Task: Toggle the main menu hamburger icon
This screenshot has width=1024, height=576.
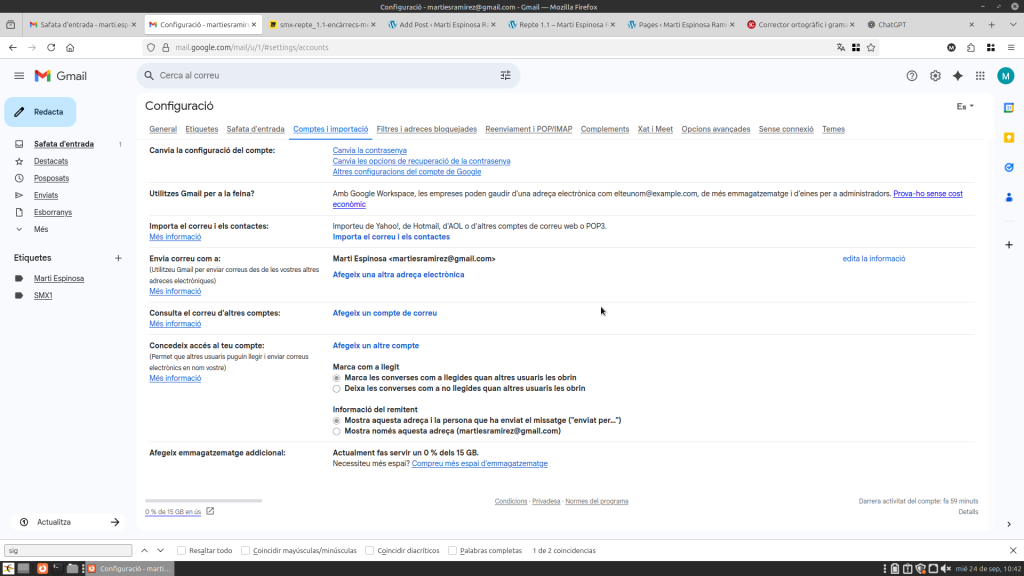Action: (x=18, y=76)
